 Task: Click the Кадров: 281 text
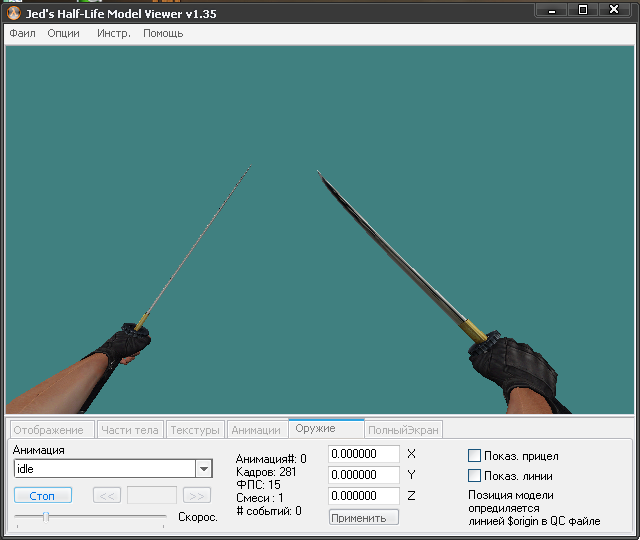pyautogui.click(x=266, y=472)
